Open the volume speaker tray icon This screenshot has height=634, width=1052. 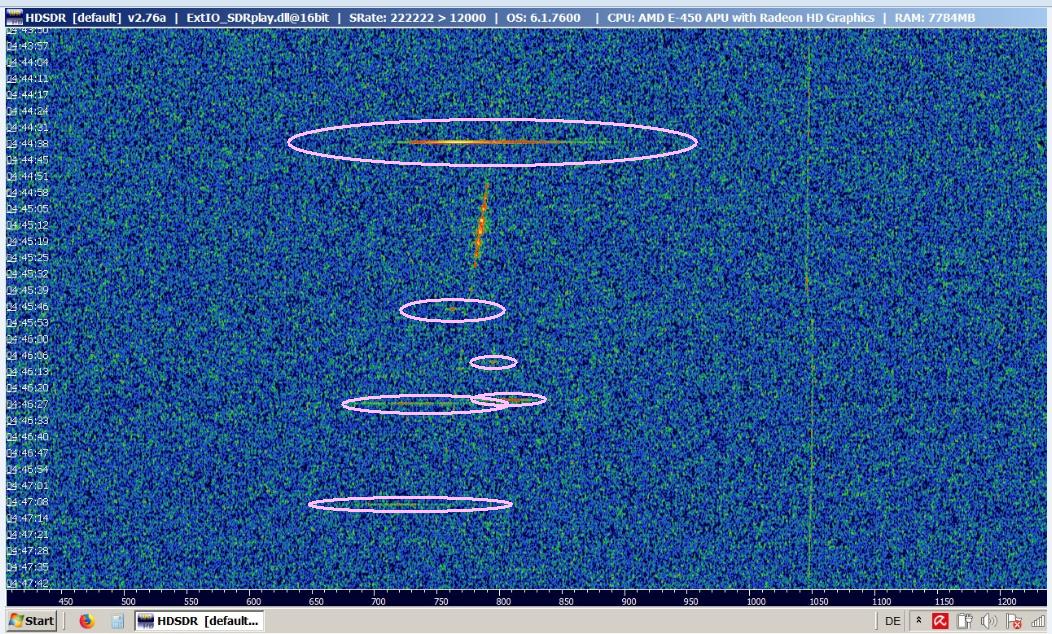coord(990,621)
